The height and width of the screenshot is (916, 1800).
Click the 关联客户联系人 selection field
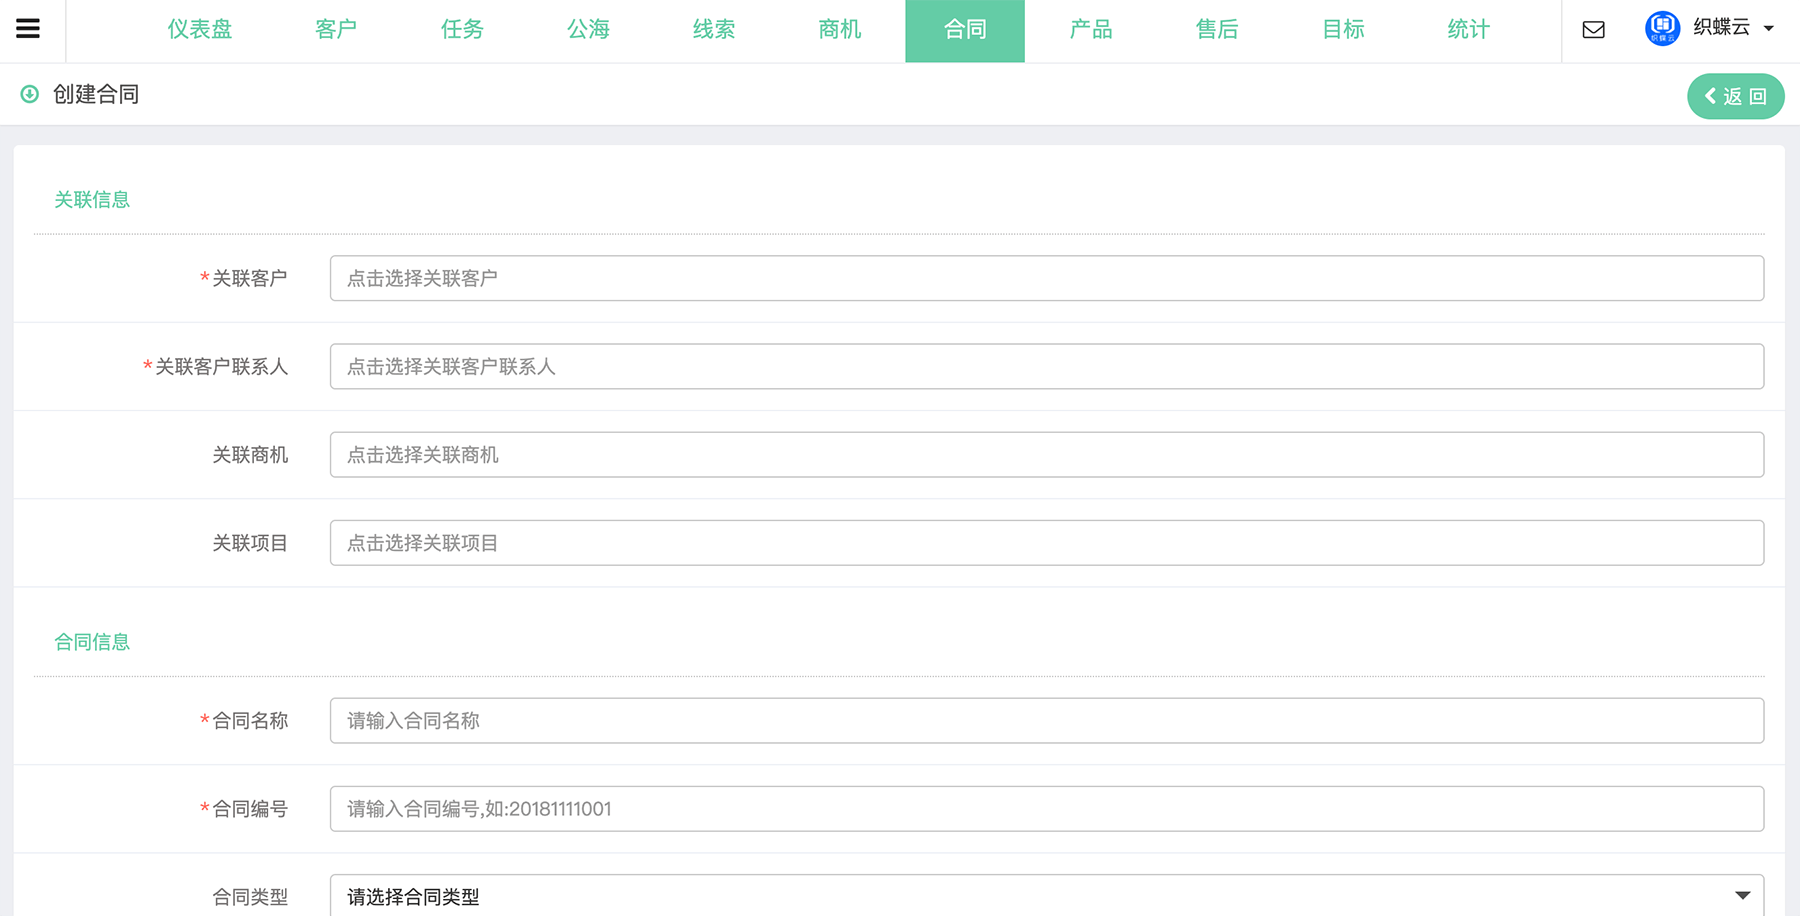pos(1046,366)
